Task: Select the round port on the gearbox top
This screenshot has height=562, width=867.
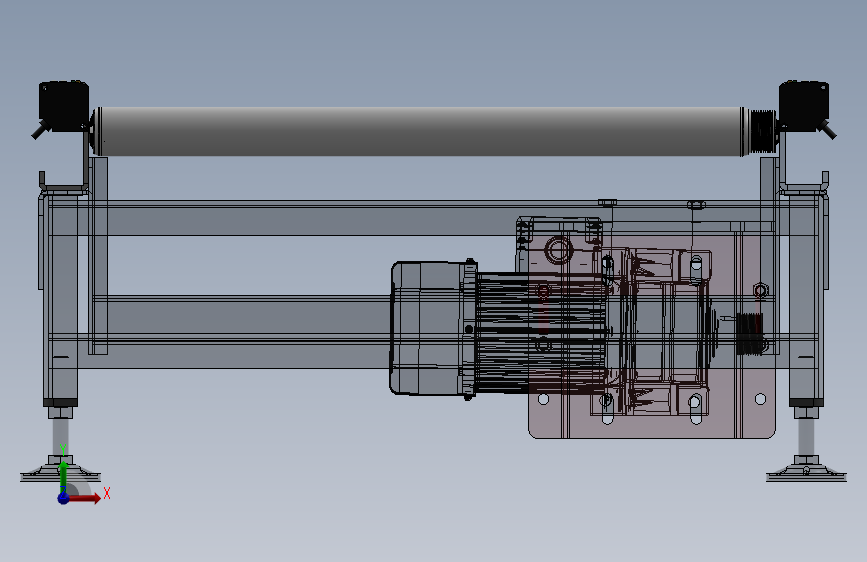Action: pos(558,249)
